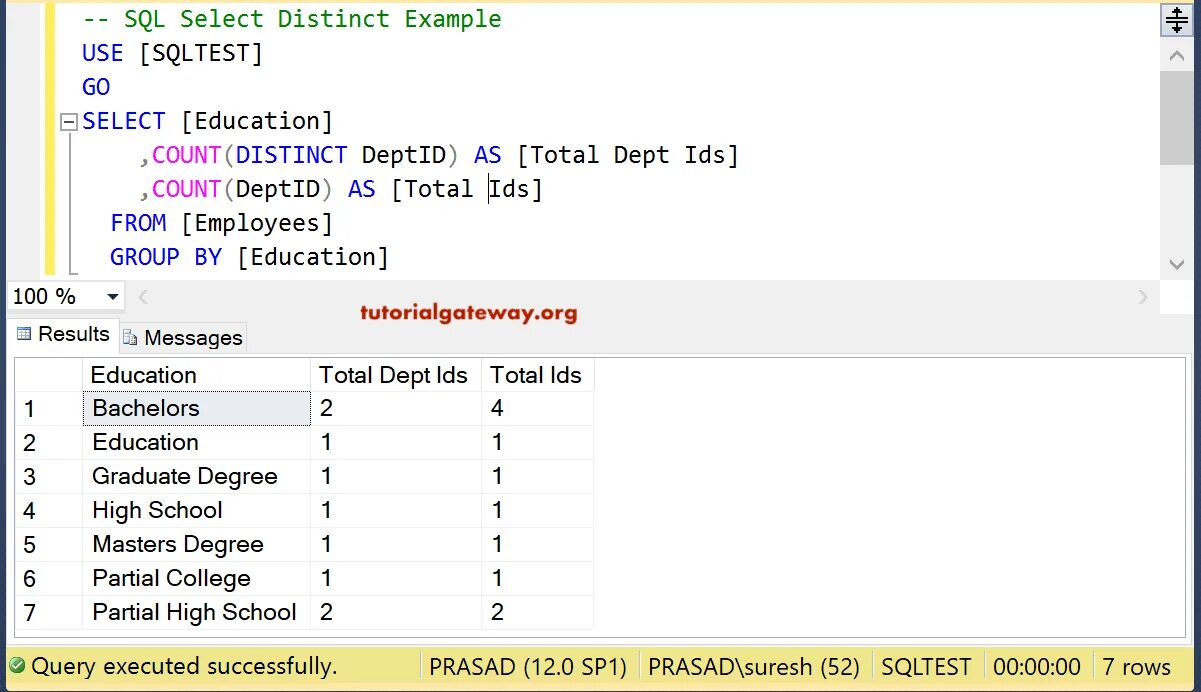Click Total Dept Ids value for Graduate Degree
1201x692 pixels.
(396, 476)
